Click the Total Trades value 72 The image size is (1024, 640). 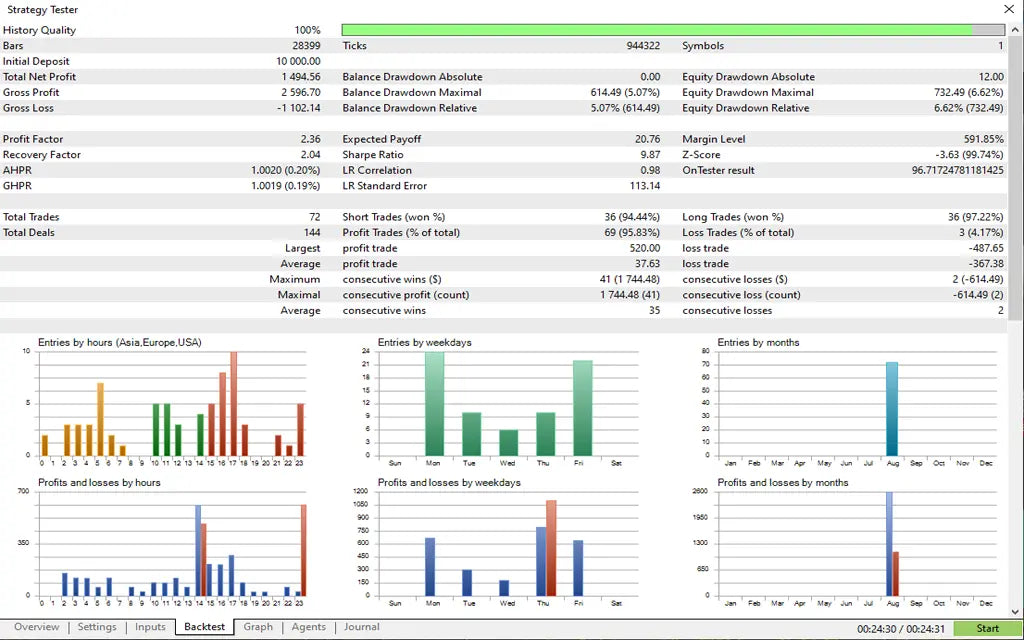pyautogui.click(x=314, y=217)
